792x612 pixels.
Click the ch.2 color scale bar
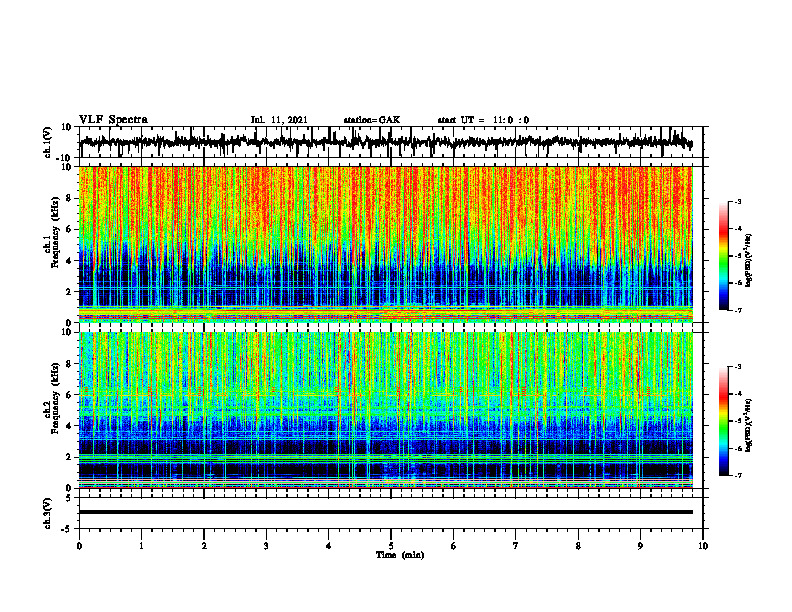(723, 421)
